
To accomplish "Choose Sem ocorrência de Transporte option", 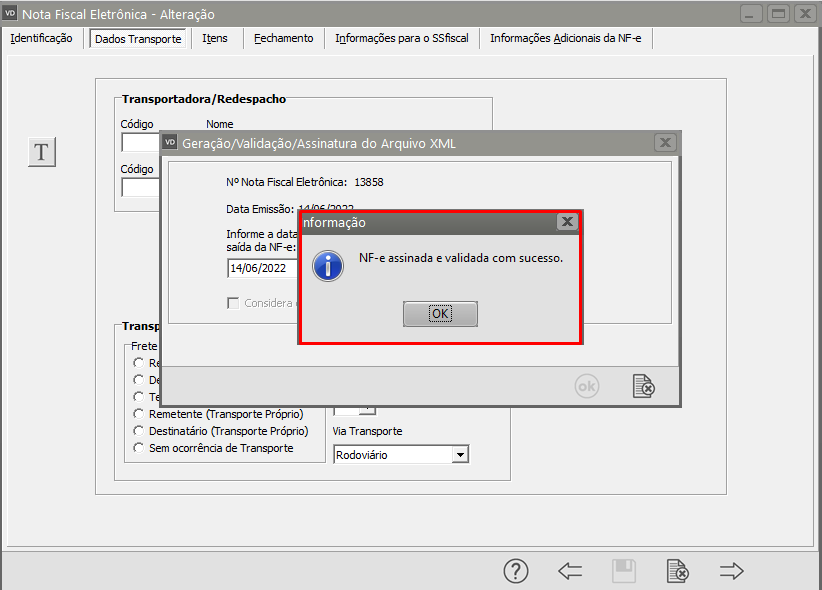I will tap(139, 449).
